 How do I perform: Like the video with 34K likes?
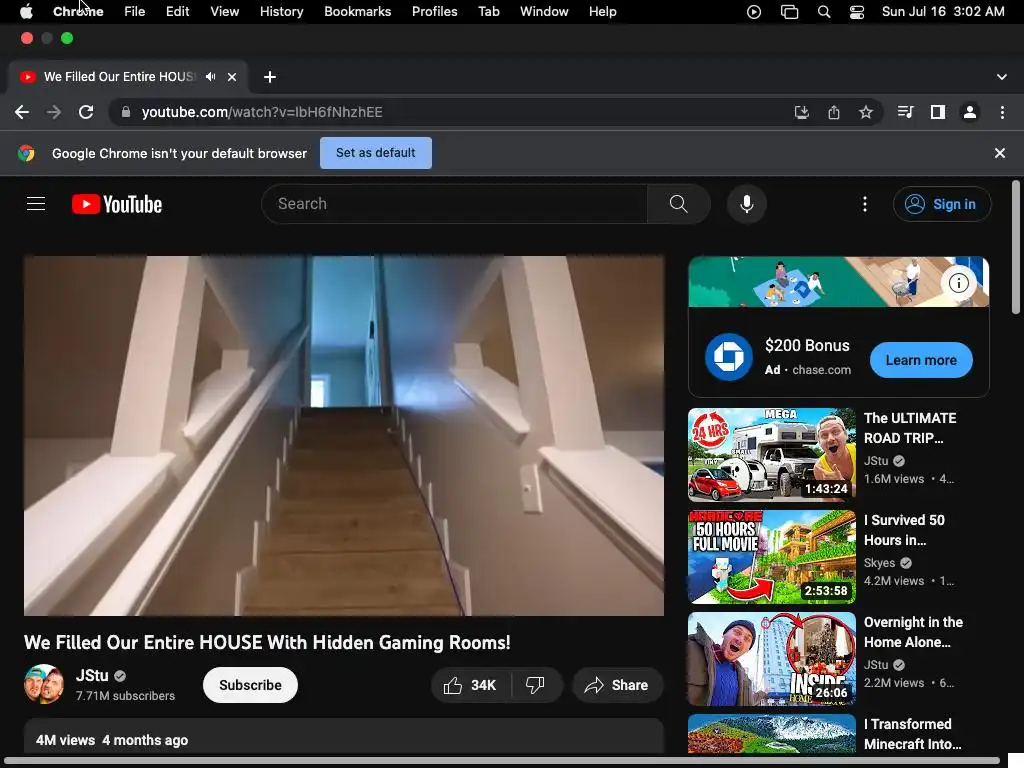(470, 685)
